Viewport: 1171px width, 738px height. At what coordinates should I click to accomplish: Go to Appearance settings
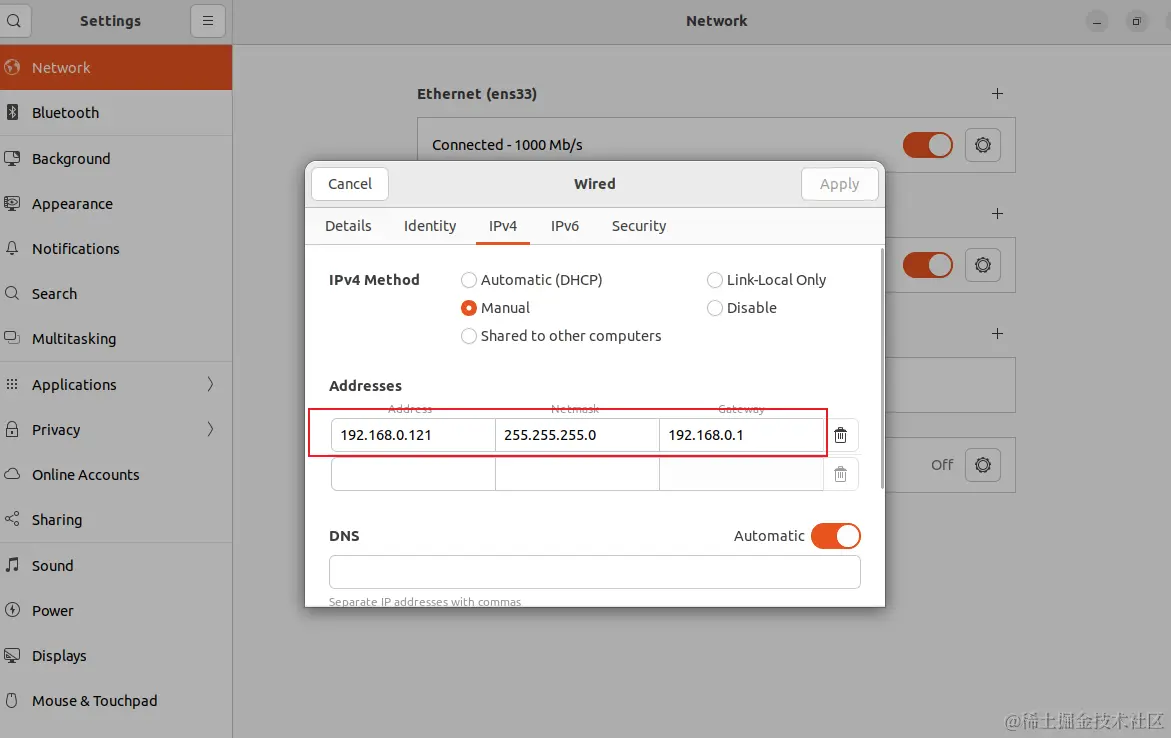[116, 204]
